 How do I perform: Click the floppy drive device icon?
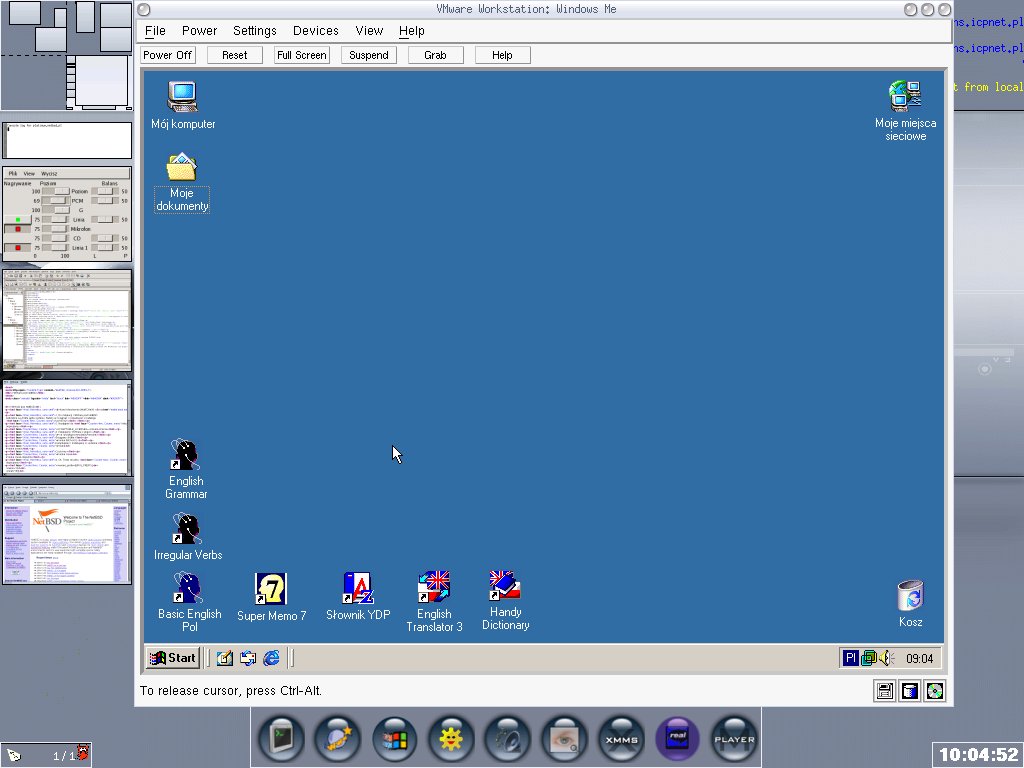click(x=885, y=691)
